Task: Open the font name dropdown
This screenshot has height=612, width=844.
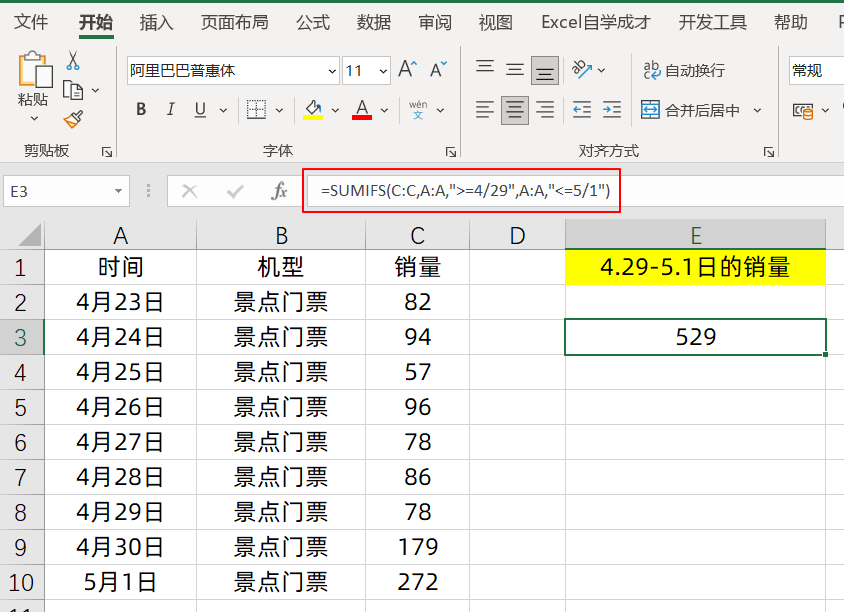Action: click(x=332, y=71)
